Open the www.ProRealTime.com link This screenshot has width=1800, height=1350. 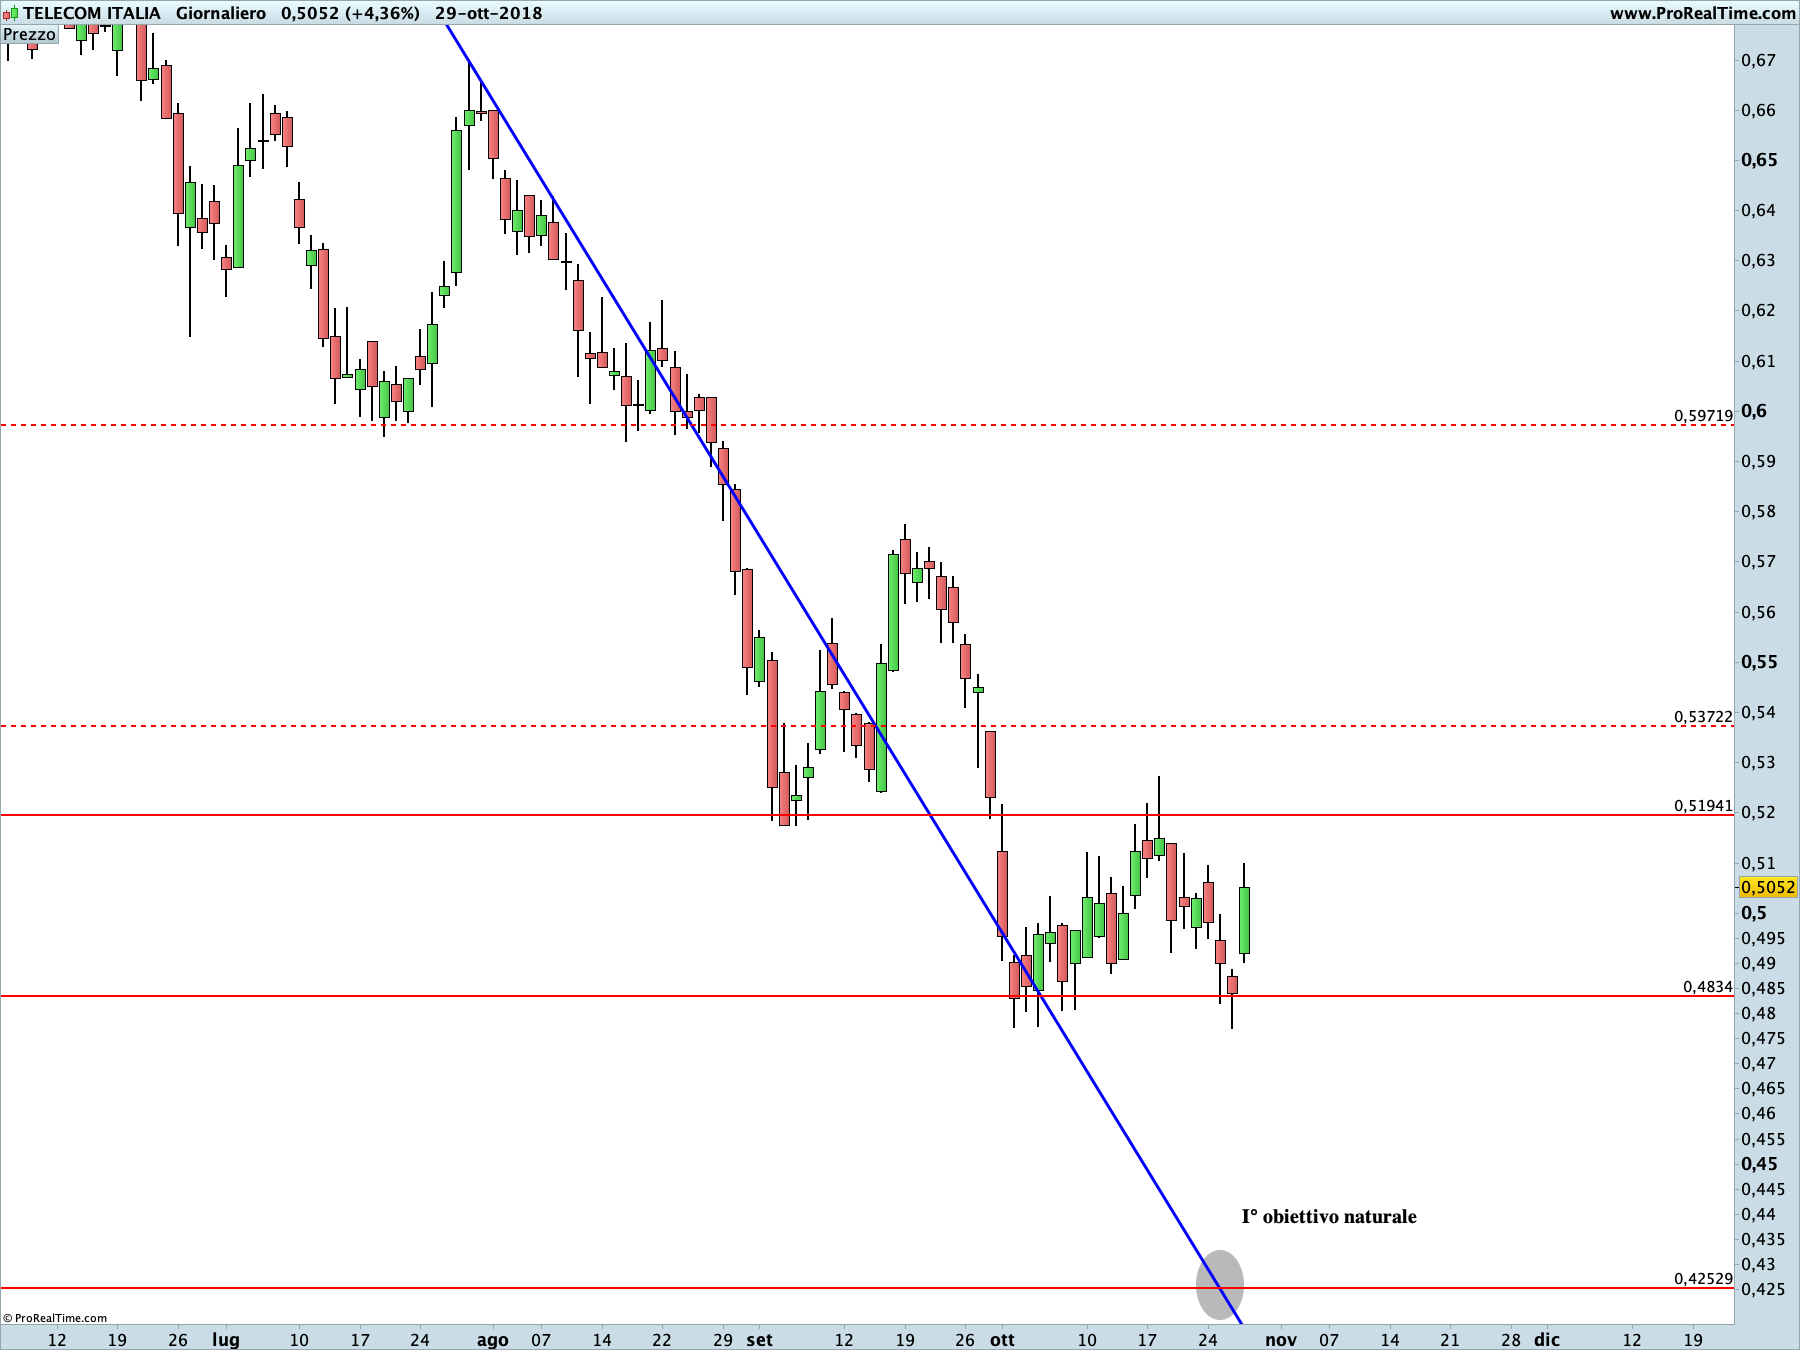(x=1702, y=13)
